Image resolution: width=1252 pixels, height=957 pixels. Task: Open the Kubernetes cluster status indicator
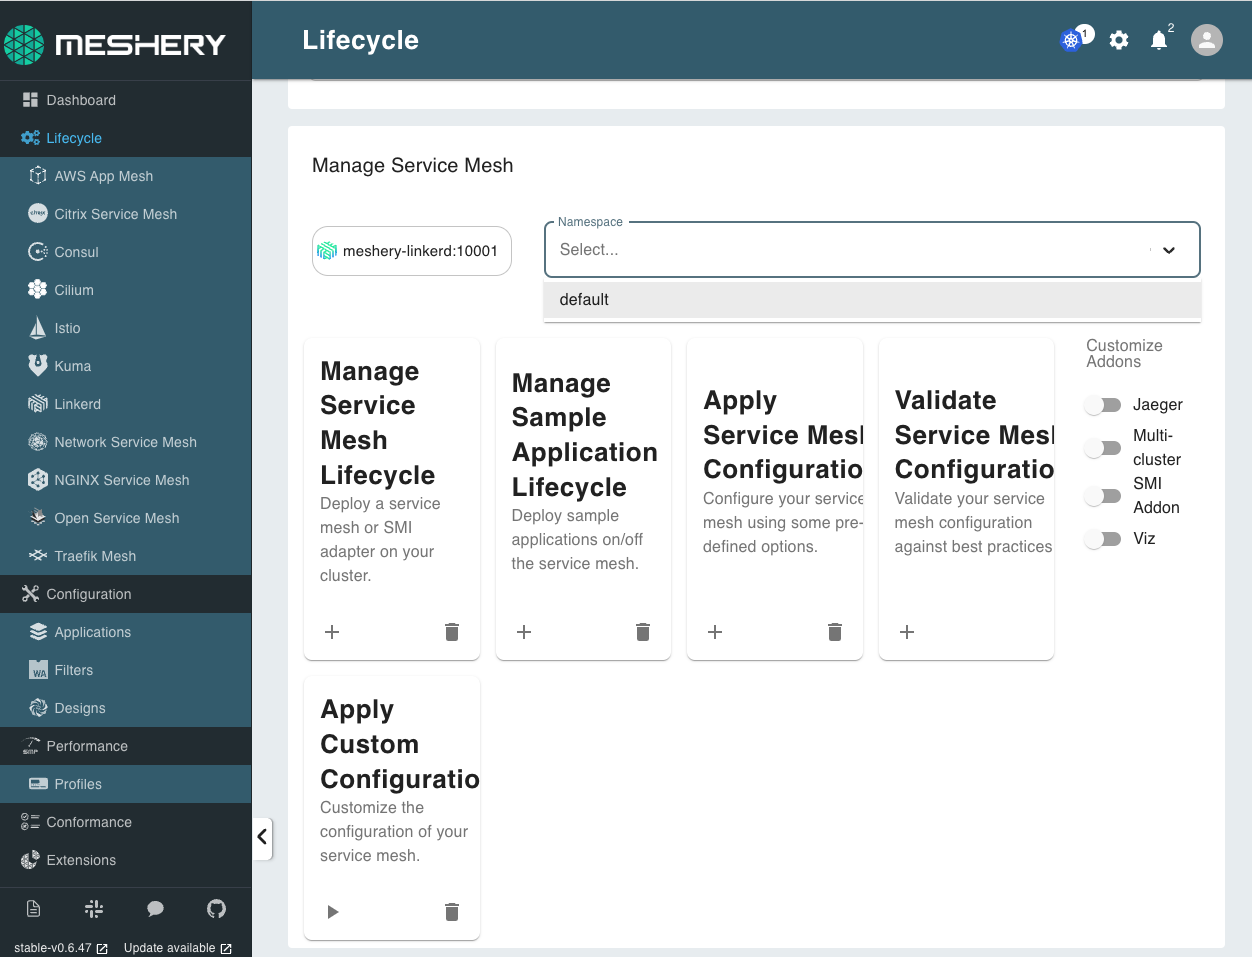point(1069,40)
